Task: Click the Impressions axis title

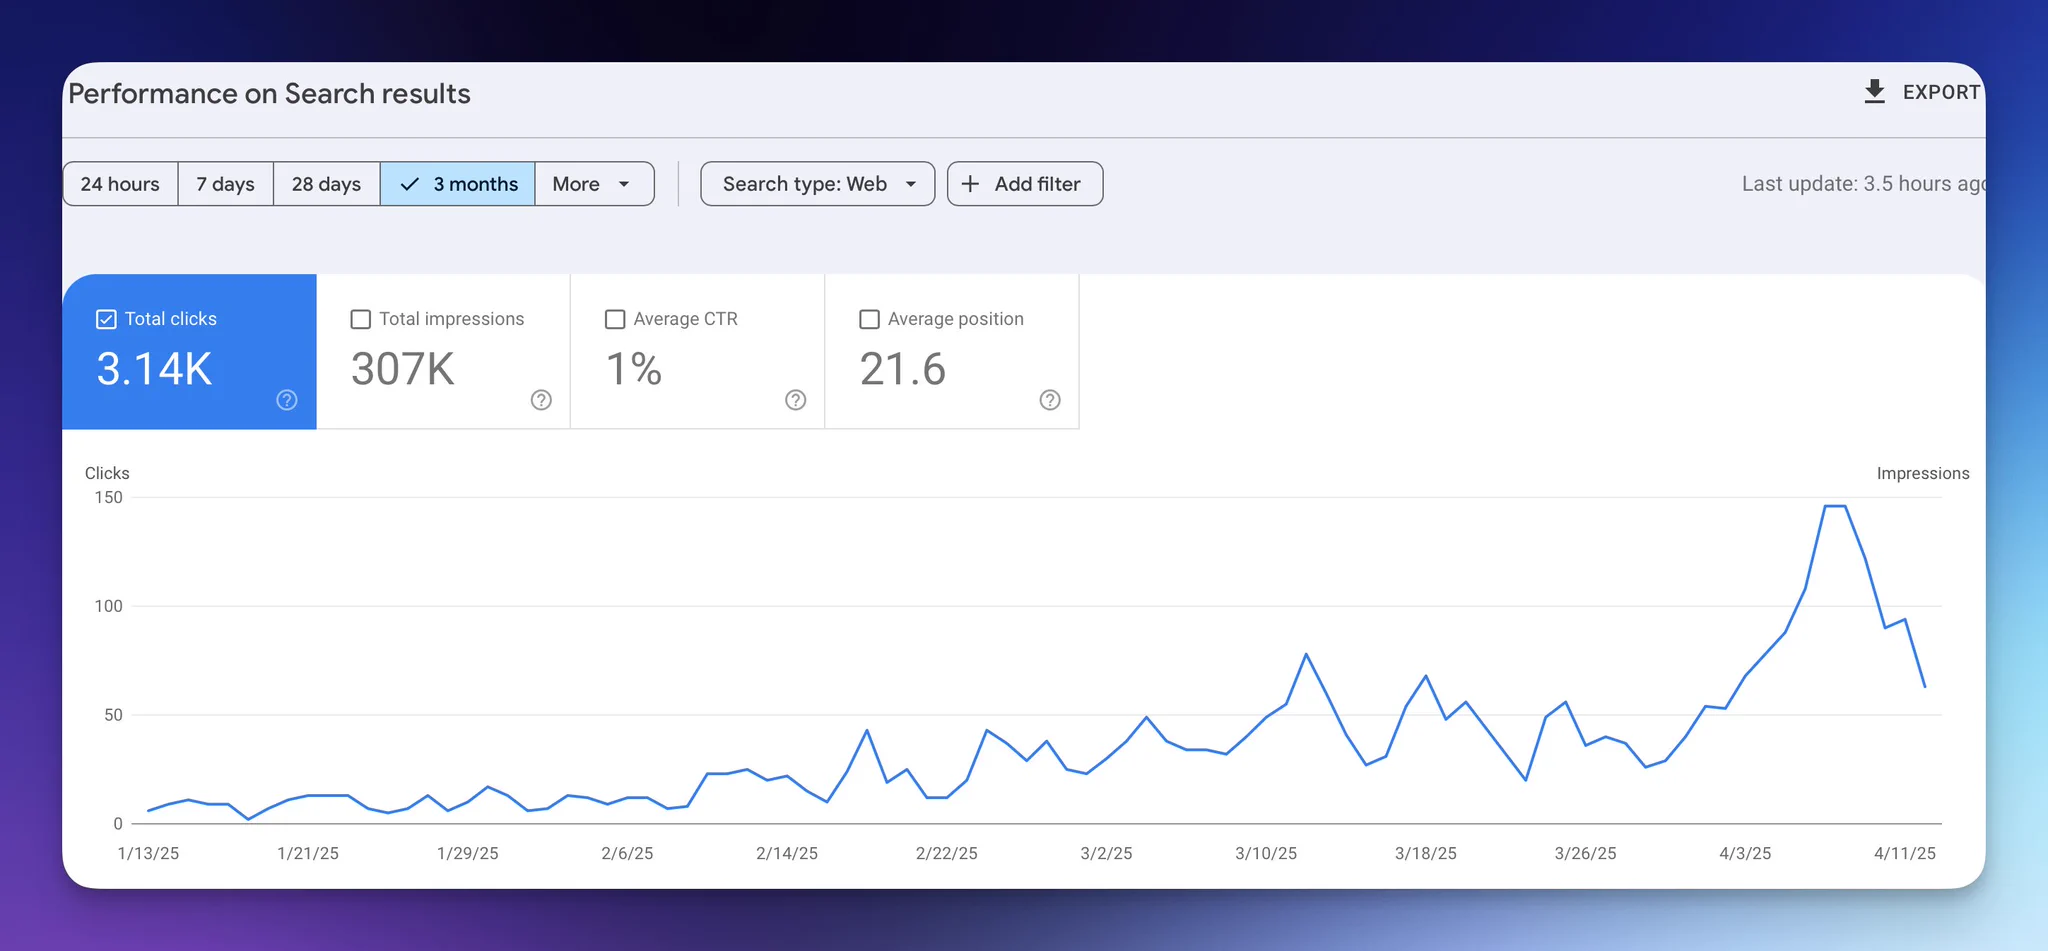Action: click(x=1923, y=473)
